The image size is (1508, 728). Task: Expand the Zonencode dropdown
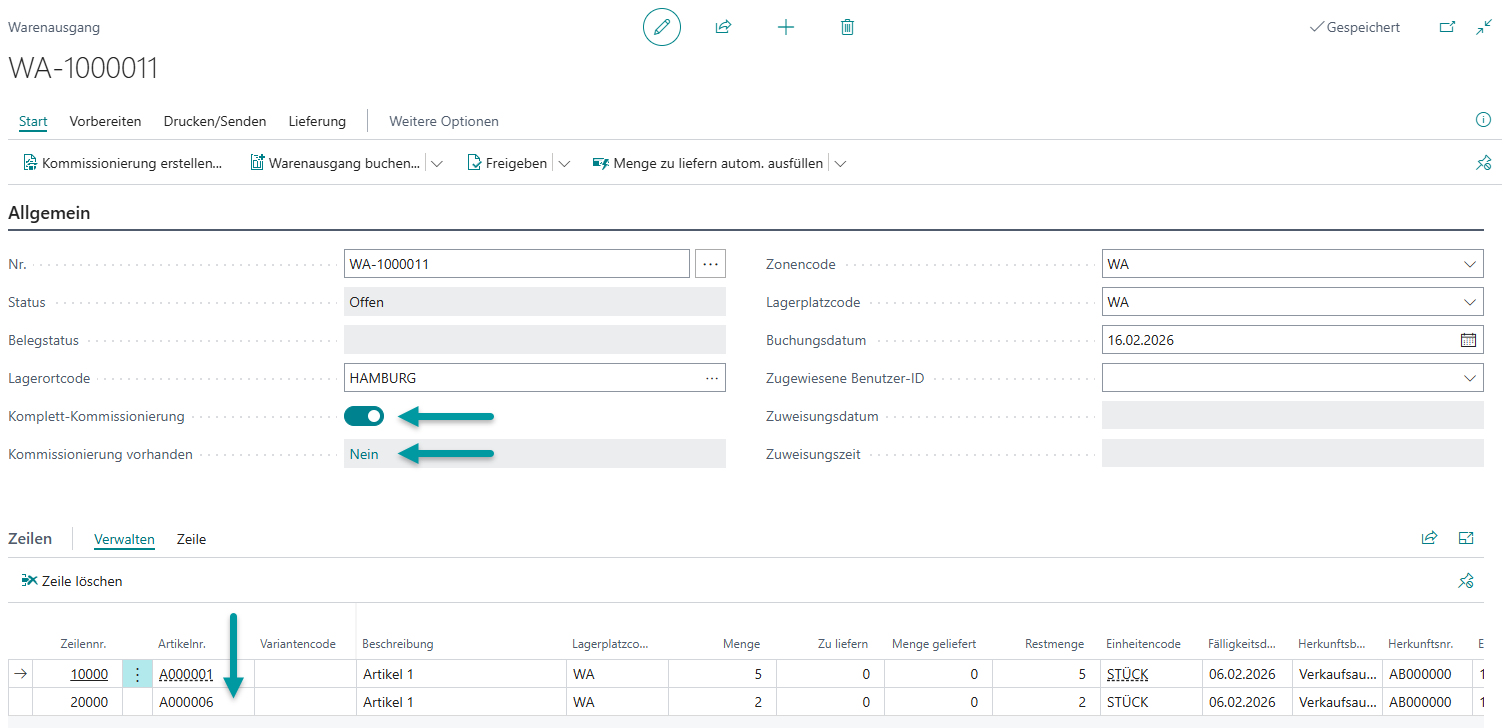click(x=1470, y=265)
